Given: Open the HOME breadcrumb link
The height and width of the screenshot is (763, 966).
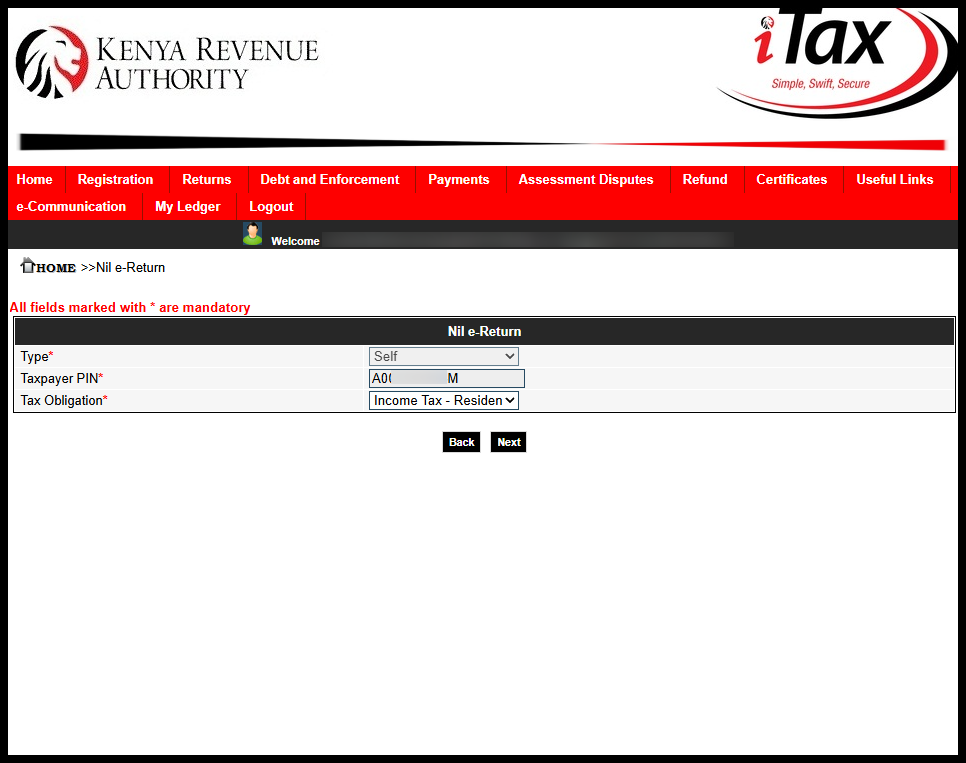Looking at the screenshot, I should coord(55,267).
